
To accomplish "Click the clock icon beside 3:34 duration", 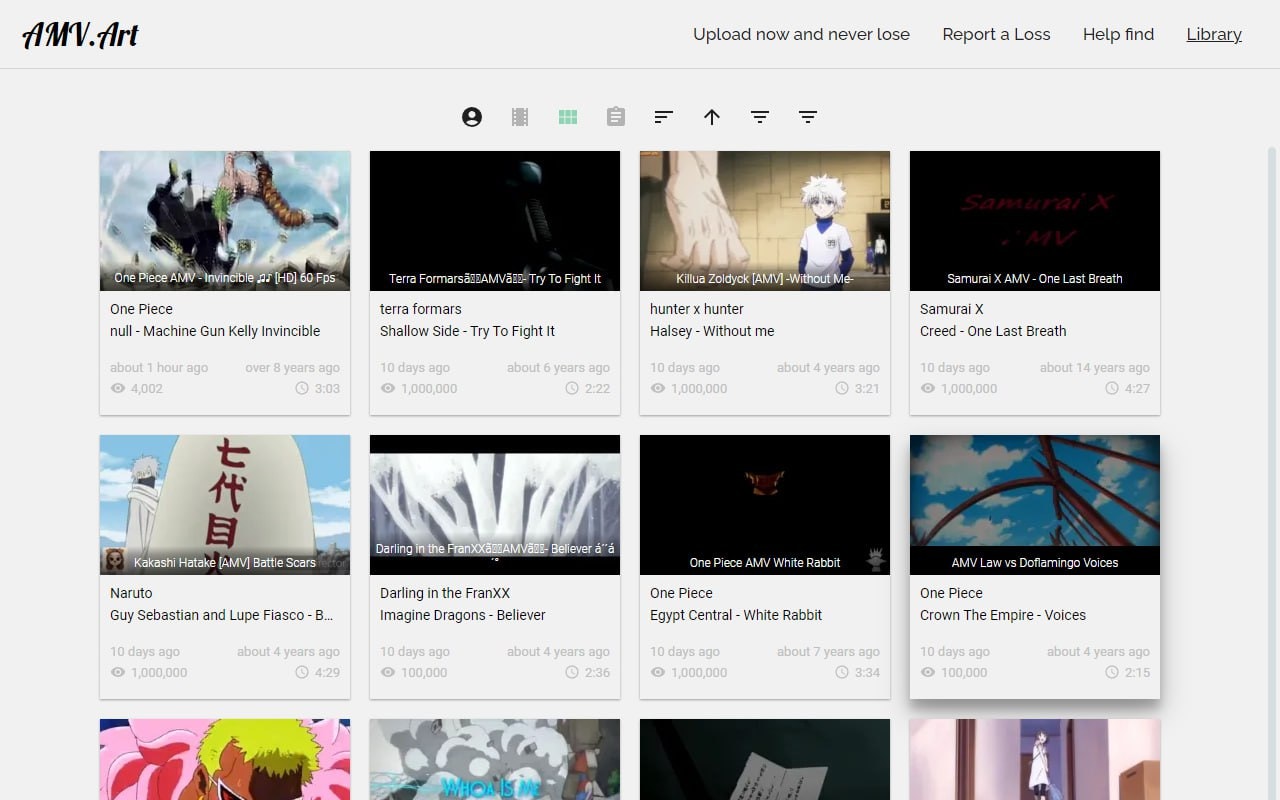I will 842,672.
